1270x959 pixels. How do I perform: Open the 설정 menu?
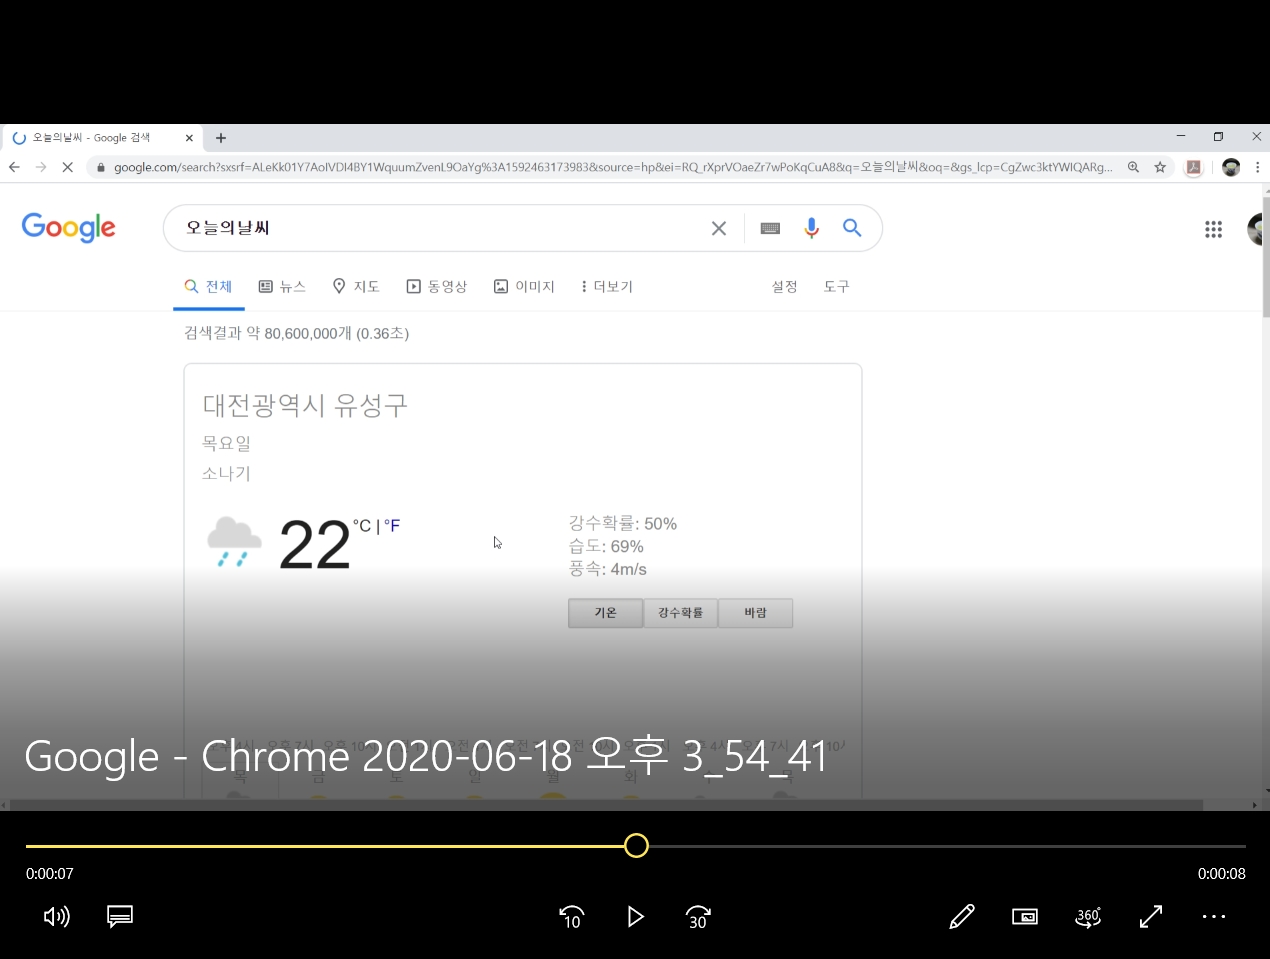(785, 287)
